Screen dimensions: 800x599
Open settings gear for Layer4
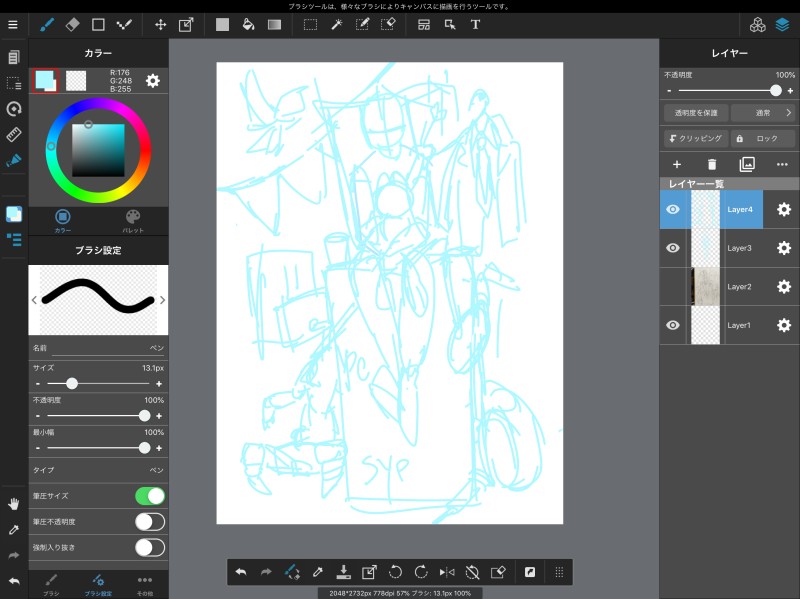[x=783, y=210]
